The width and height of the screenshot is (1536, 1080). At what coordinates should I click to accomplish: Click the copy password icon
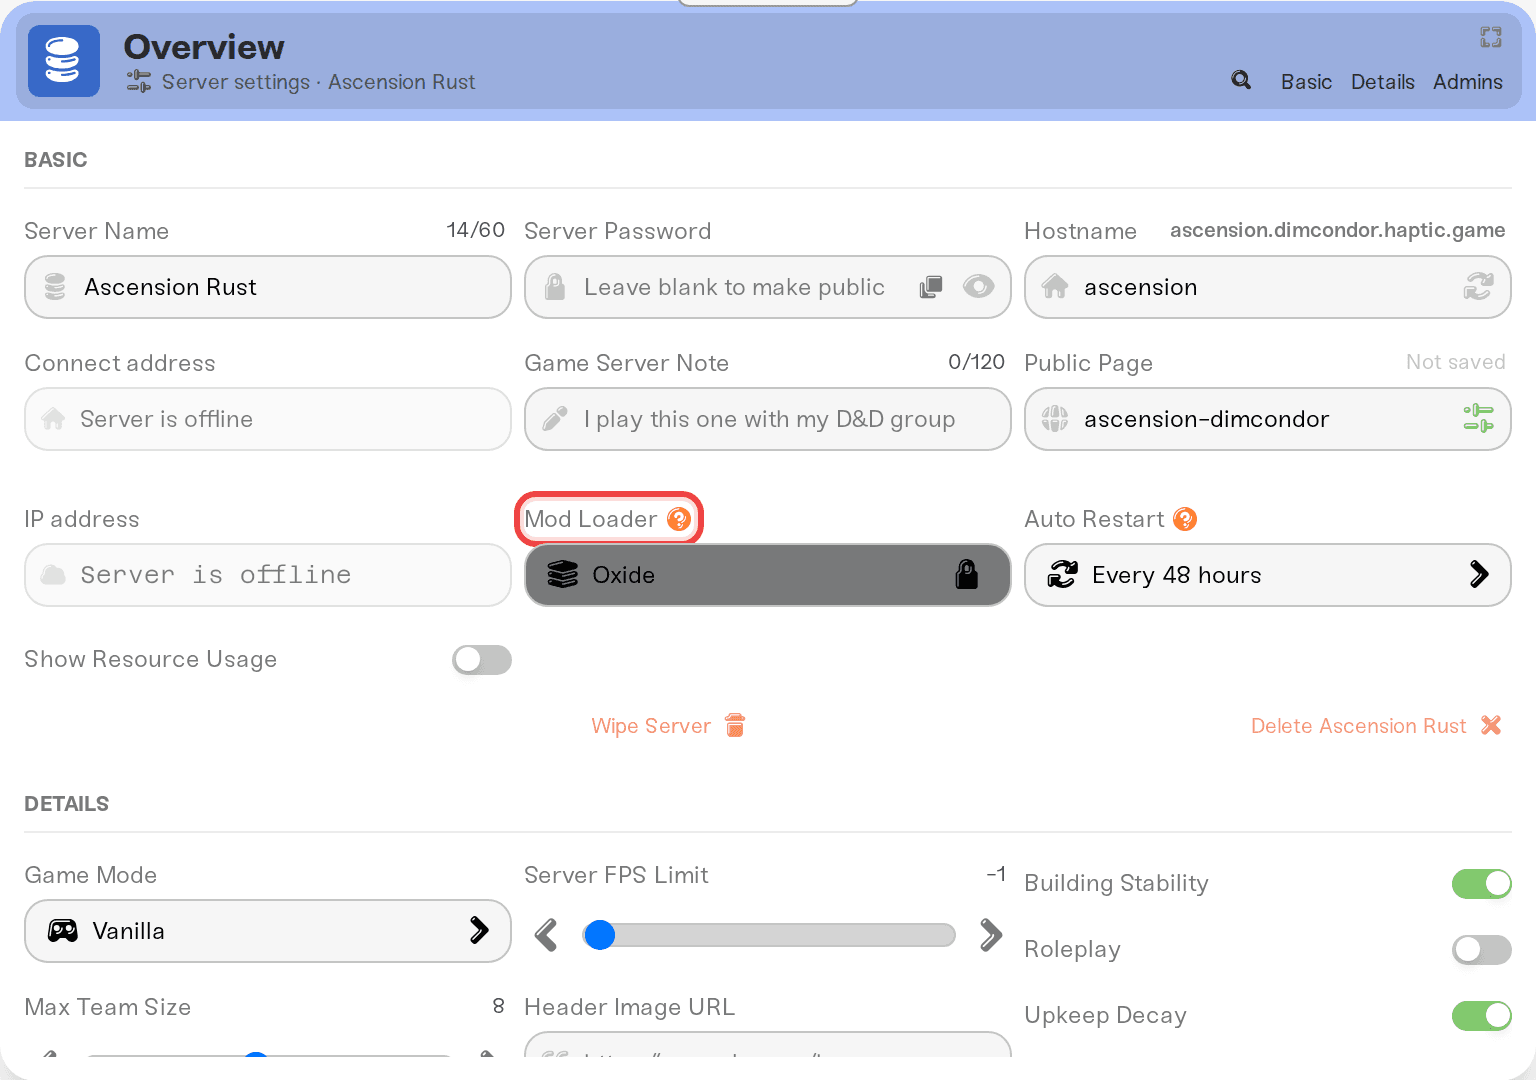[x=931, y=287]
